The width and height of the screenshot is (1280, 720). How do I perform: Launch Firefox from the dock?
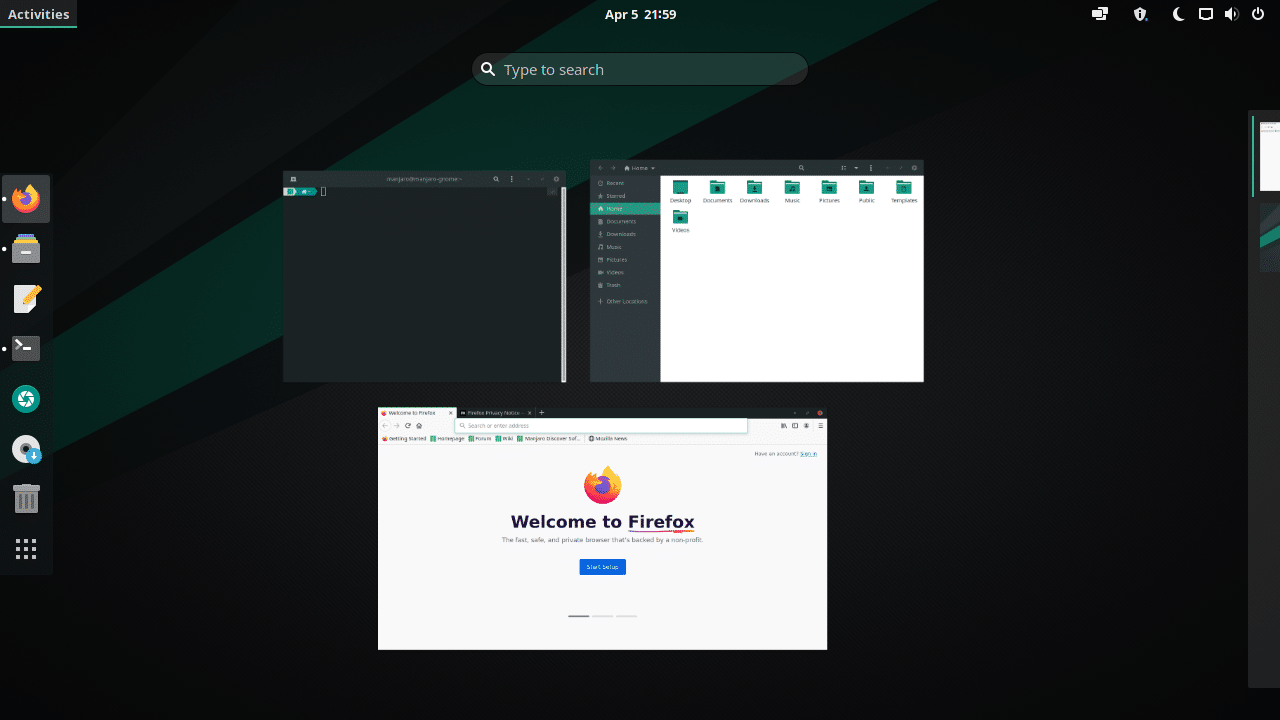pos(25,198)
